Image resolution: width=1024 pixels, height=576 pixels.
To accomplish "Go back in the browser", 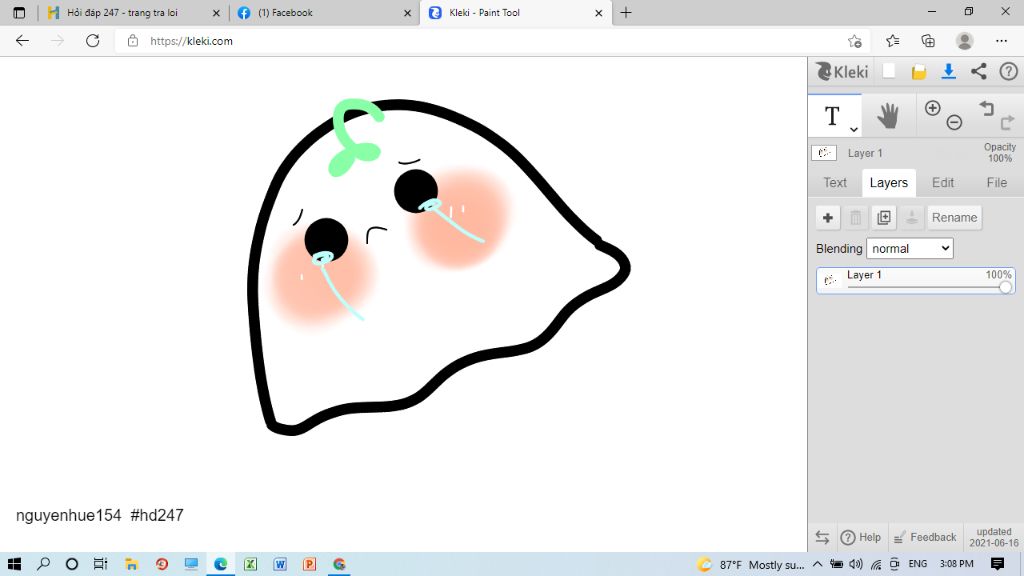I will pyautogui.click(x=22, y=40).
